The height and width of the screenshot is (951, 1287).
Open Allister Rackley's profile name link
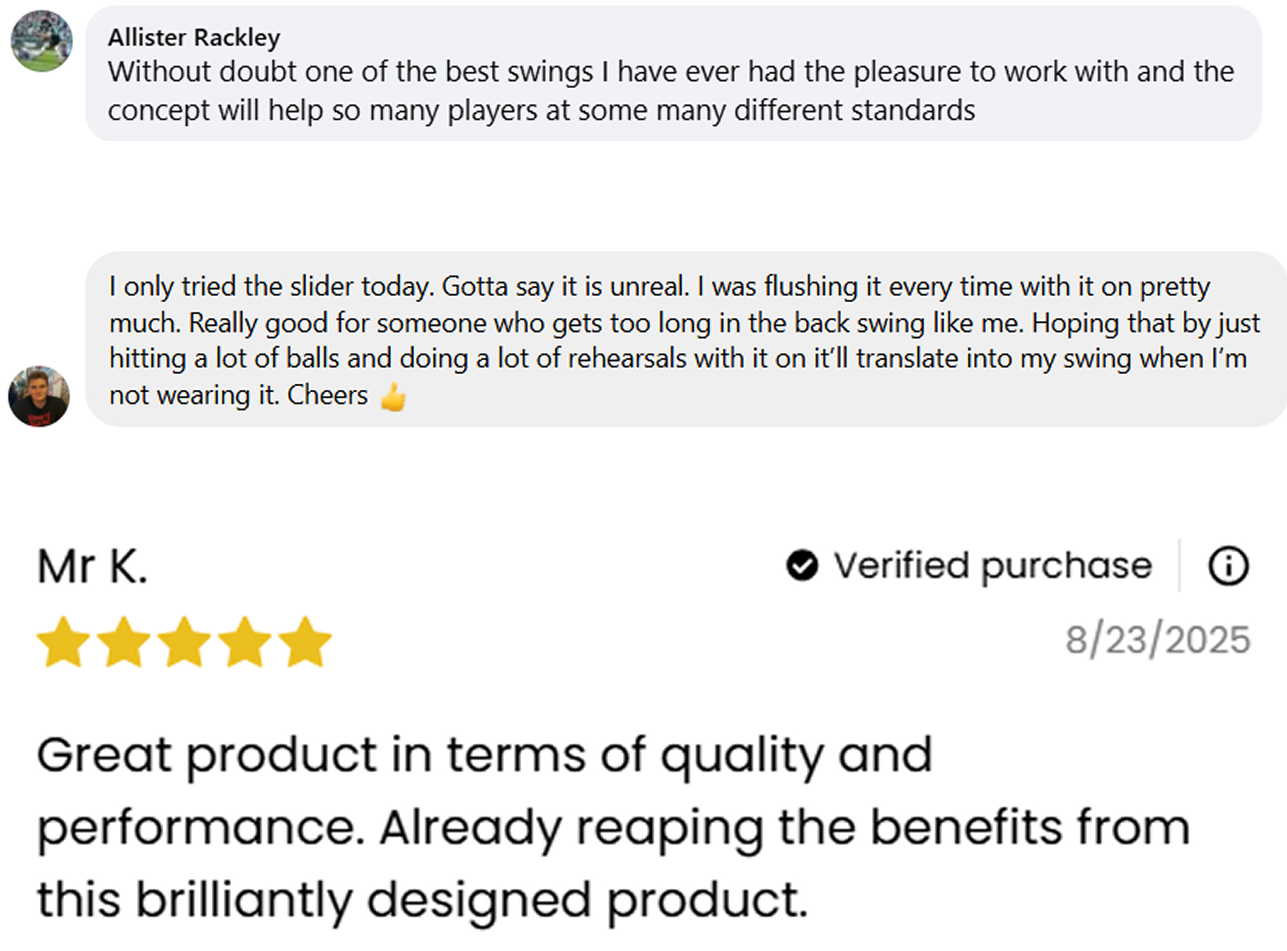[194, 38]
